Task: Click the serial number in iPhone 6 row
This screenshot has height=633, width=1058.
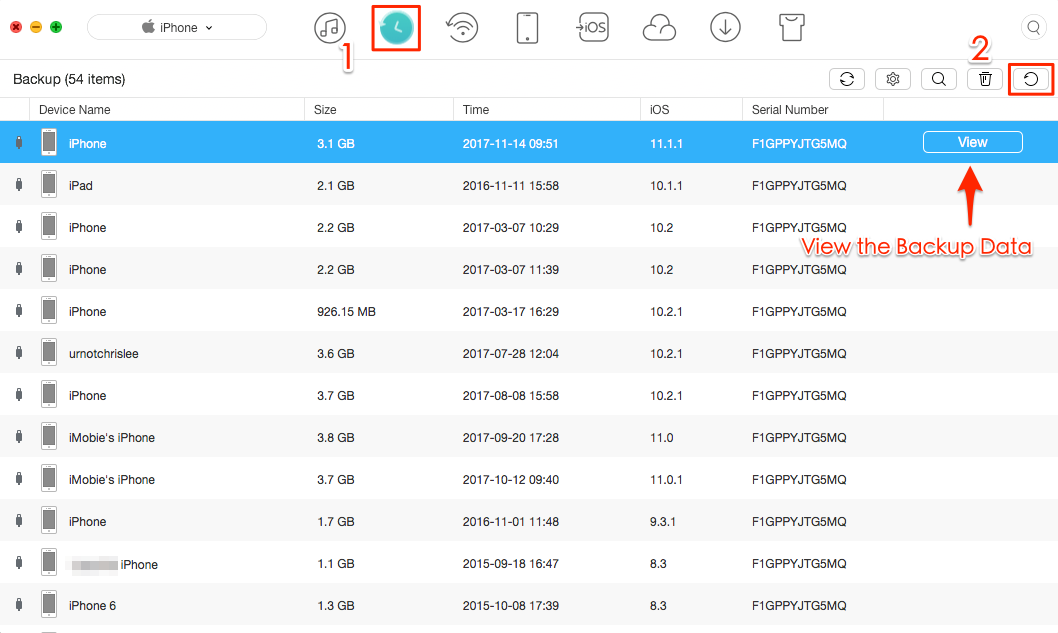Action: [799, 605]
